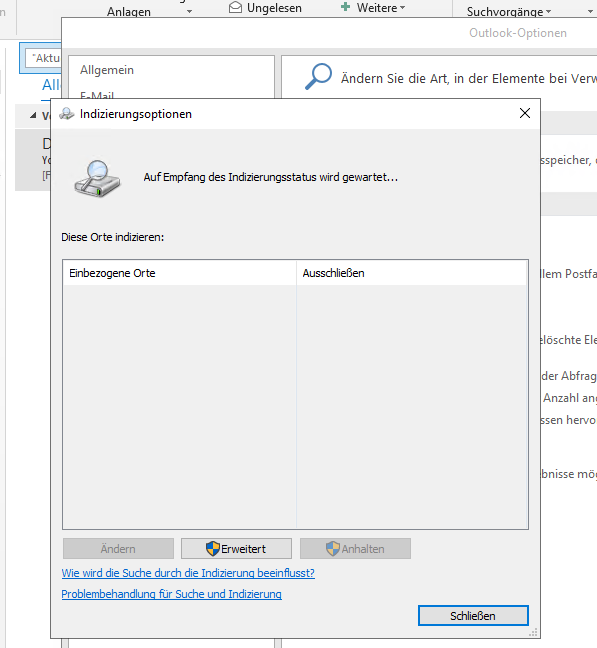The width and height of the screenshot is (597, 648).
Task: Select E-Mail category in options list
Action: 97,95
